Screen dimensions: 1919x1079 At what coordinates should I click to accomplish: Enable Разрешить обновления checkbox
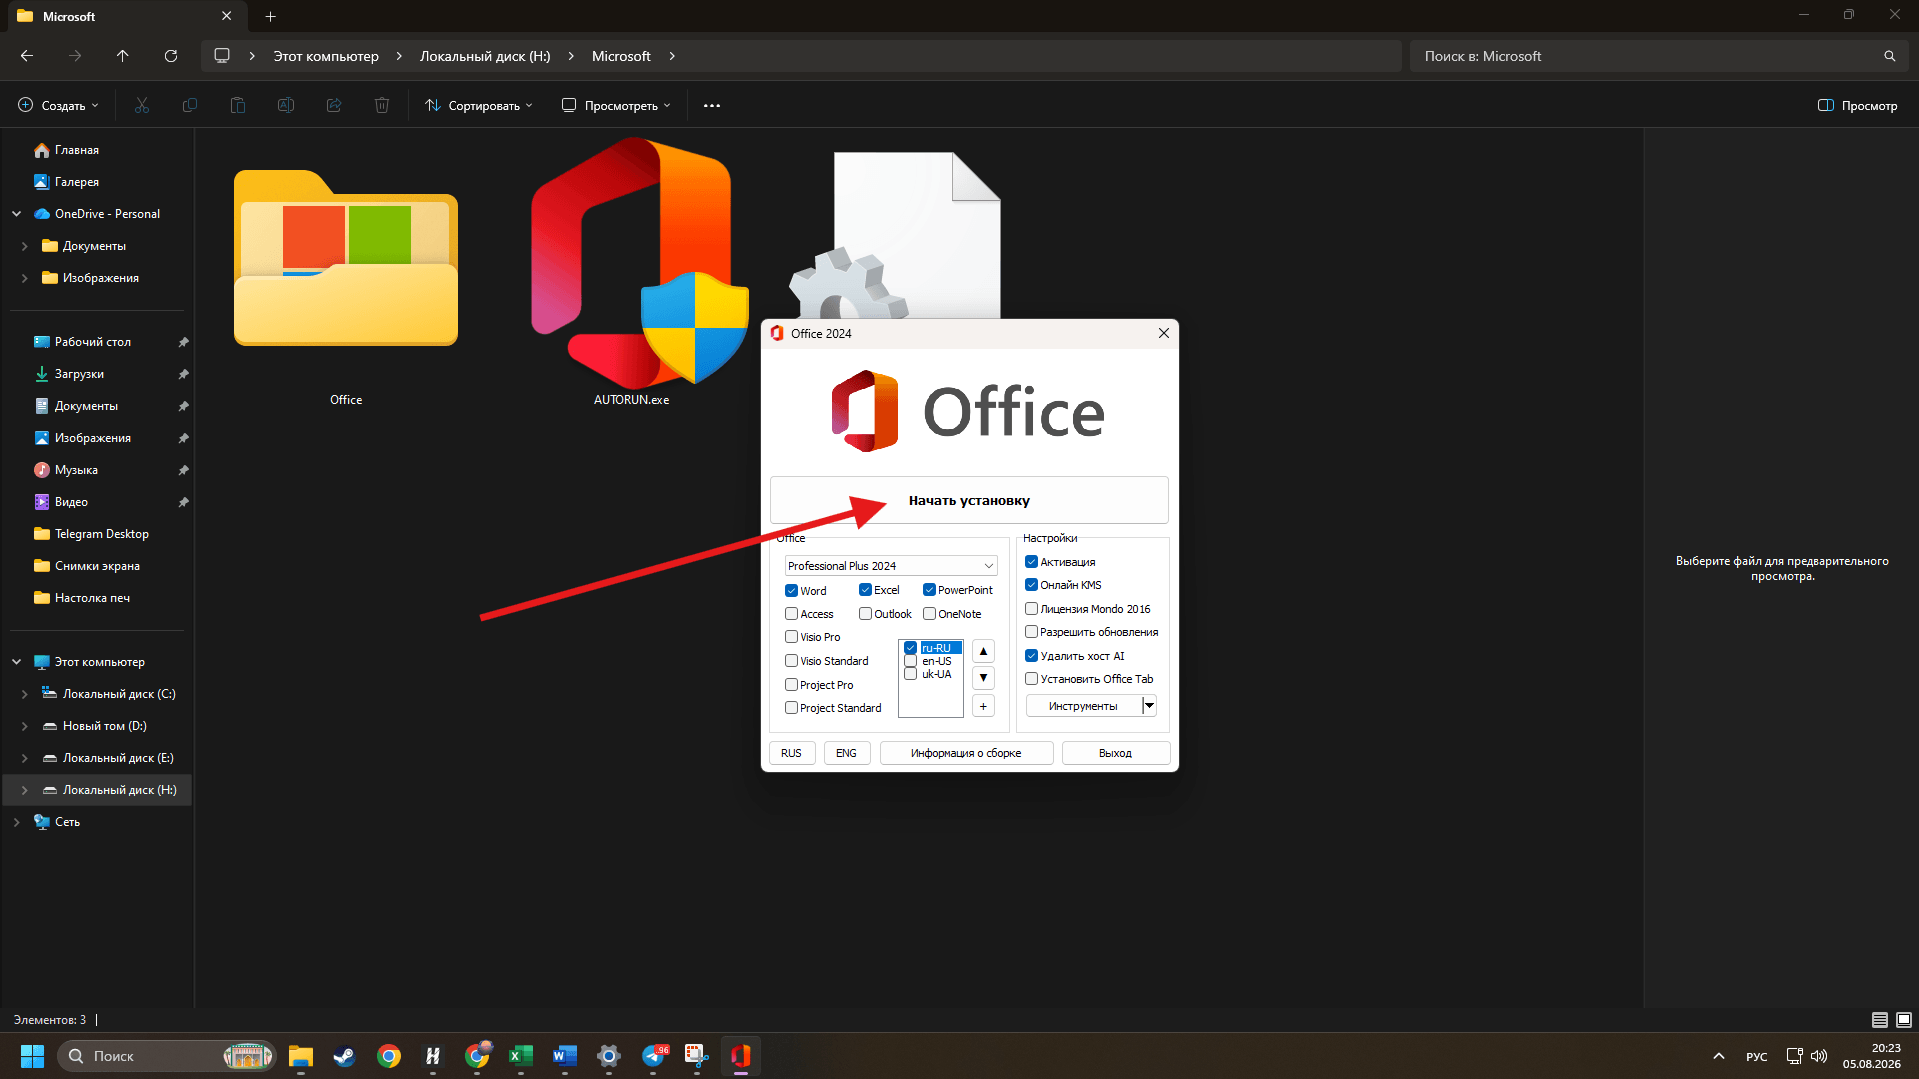tap(1031, 632)
